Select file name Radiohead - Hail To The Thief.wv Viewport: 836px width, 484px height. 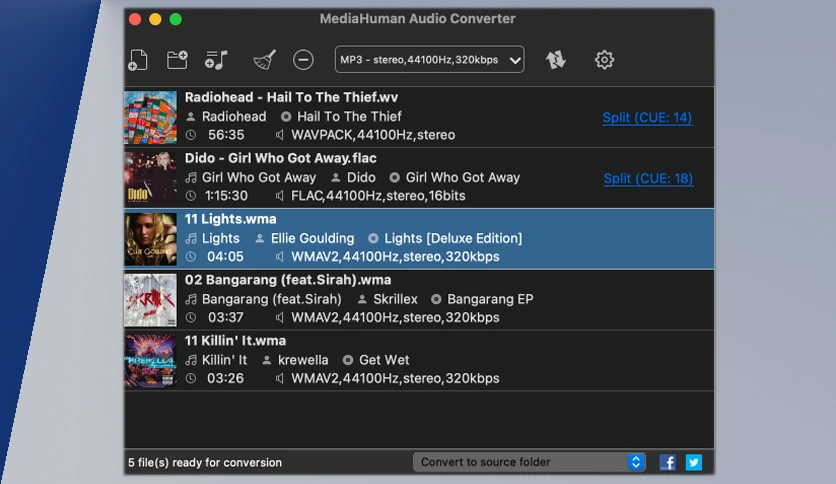pyautogui.click(x=291, y=97)
